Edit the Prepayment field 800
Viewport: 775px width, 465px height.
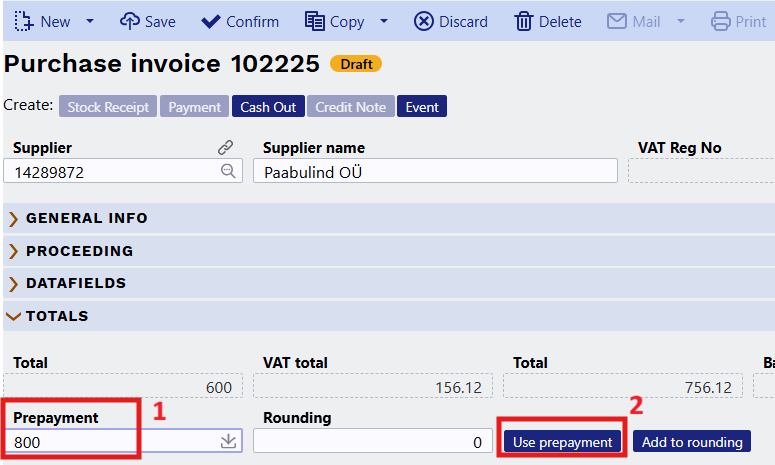(123, 441)
